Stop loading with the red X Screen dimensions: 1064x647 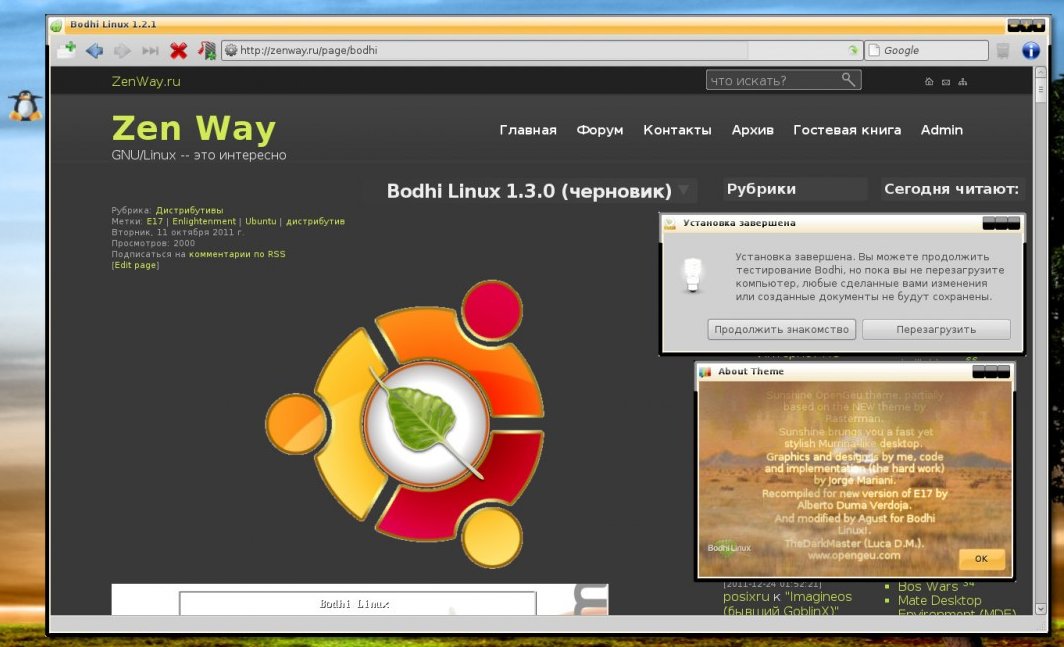click(178, 50)
